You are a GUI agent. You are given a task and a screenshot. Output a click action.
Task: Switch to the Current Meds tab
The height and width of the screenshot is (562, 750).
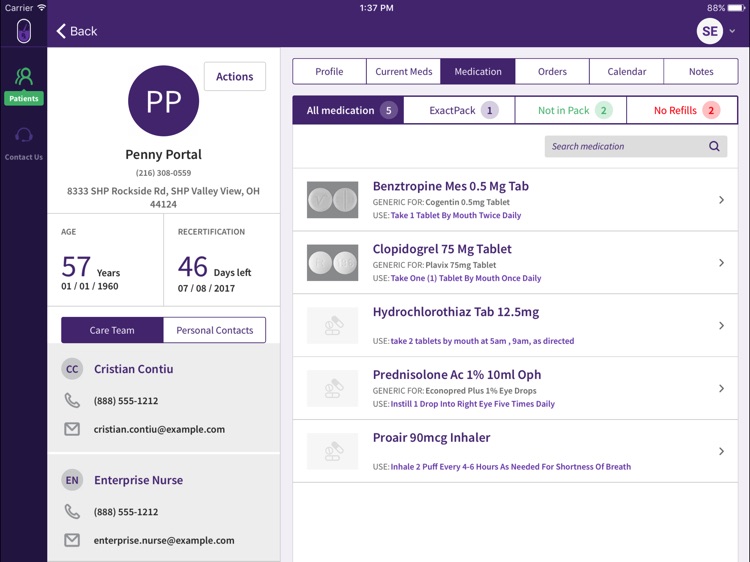tap(404, 71)
